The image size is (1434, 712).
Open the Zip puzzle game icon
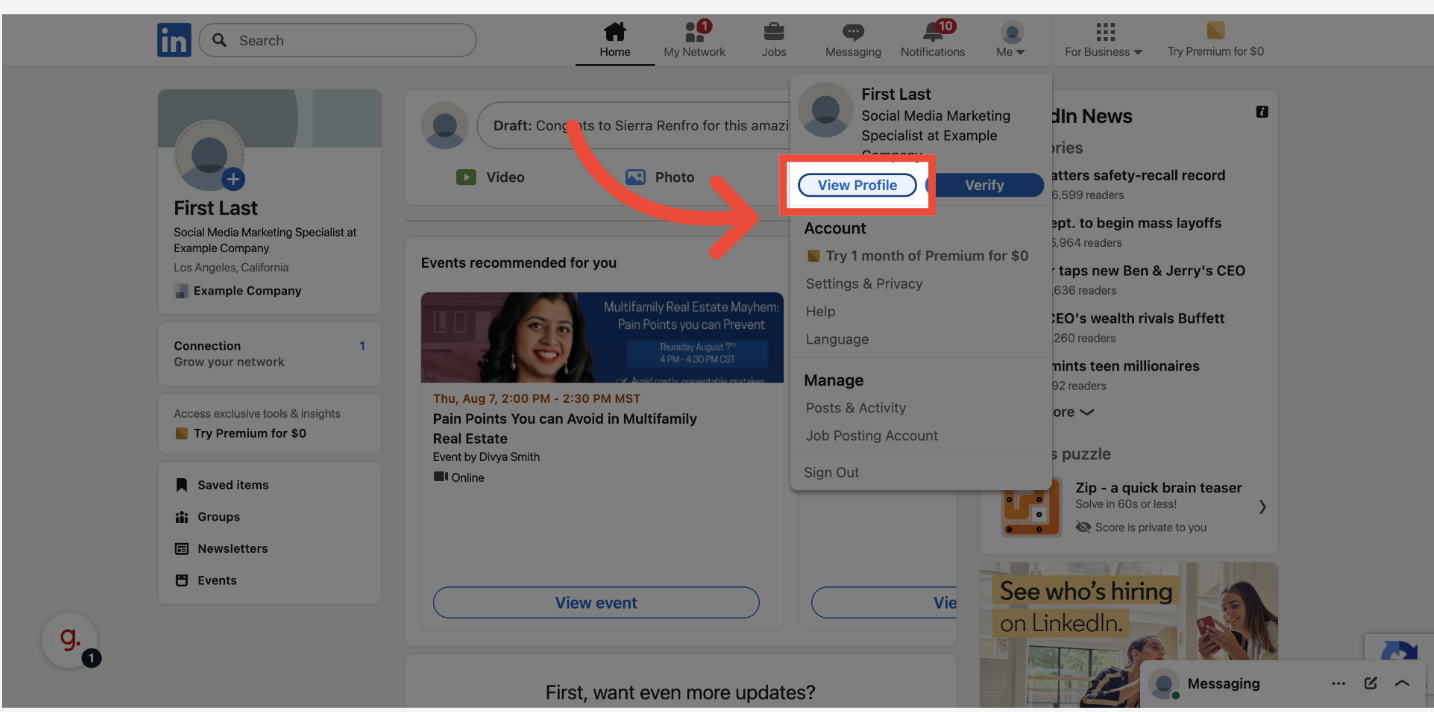(x=1030, y=506)
